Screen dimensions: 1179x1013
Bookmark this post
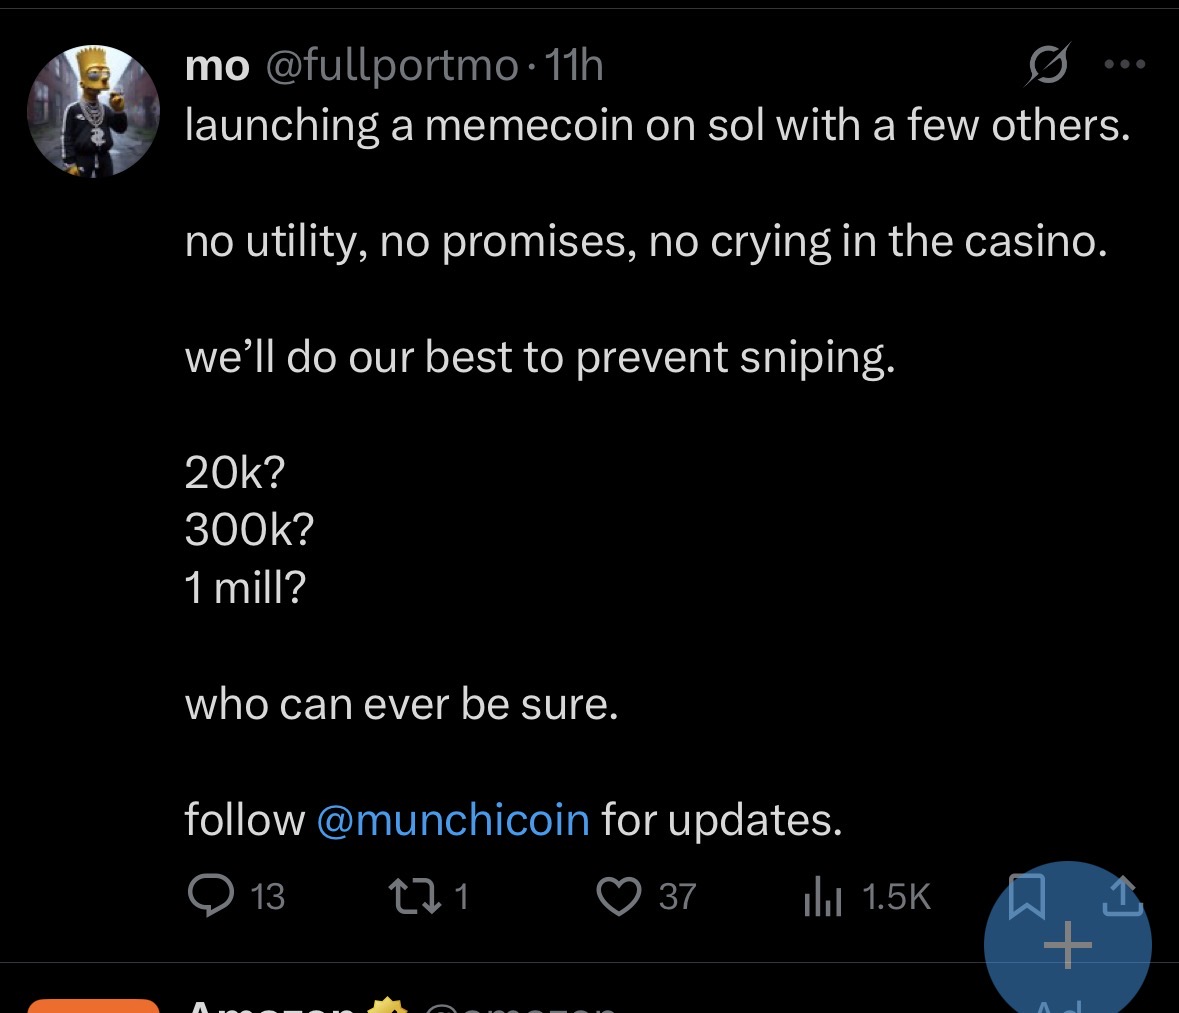click(x=1025, y=894)
